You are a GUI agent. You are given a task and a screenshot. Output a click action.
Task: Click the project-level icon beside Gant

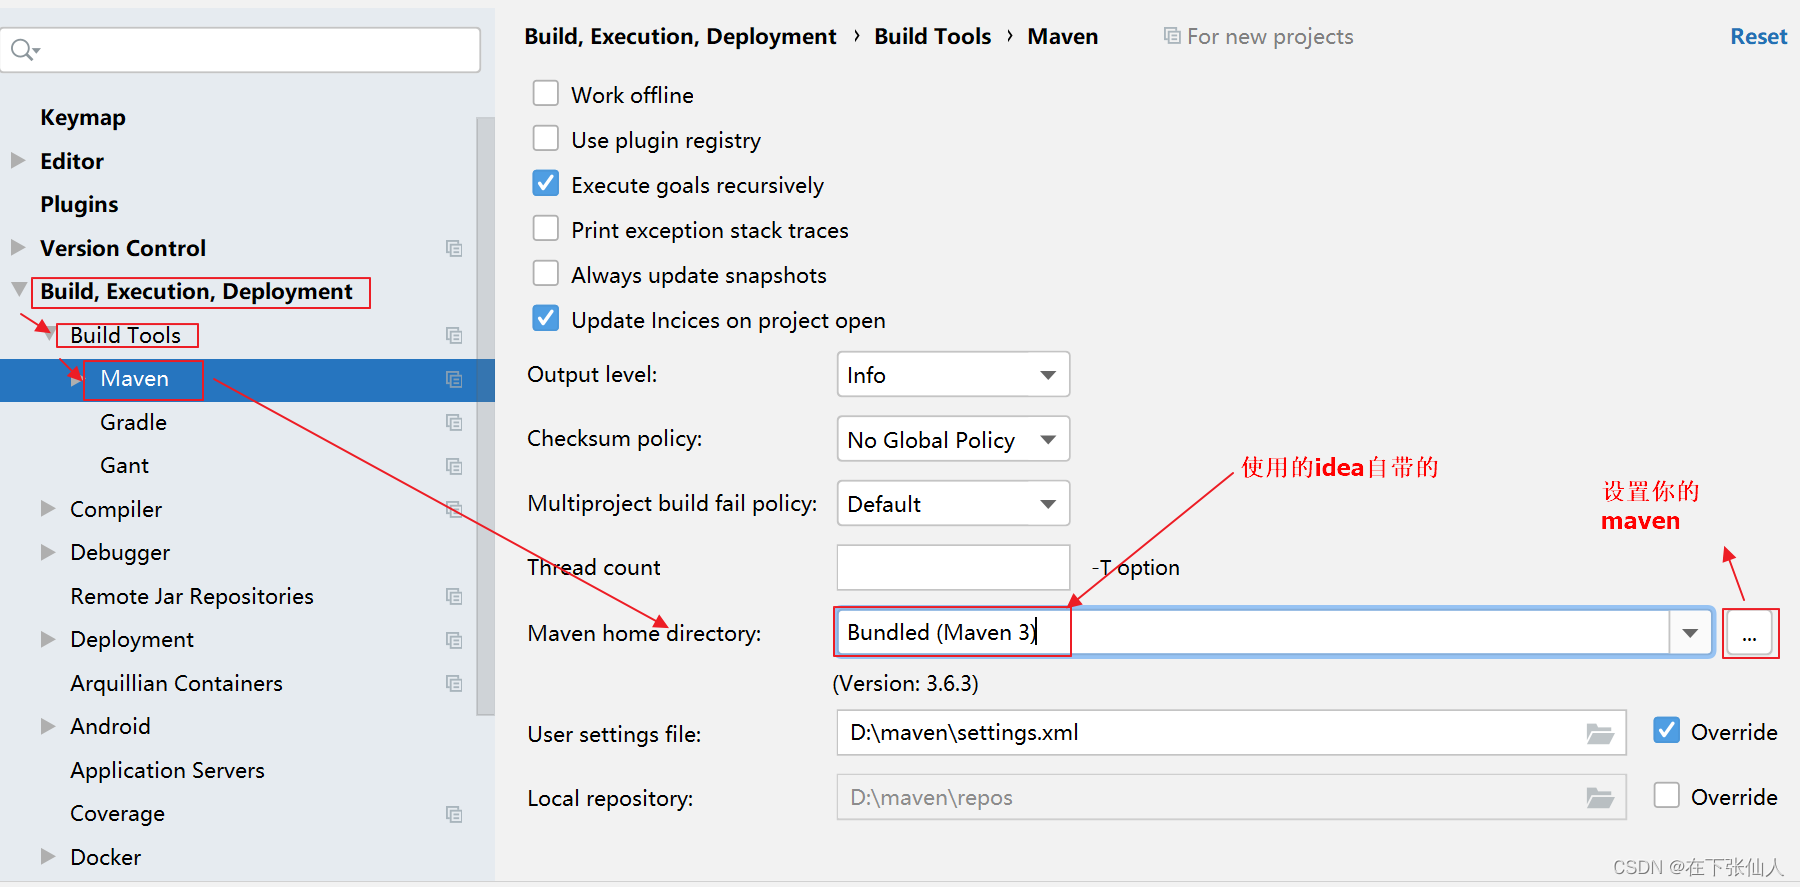pos(454,466)
